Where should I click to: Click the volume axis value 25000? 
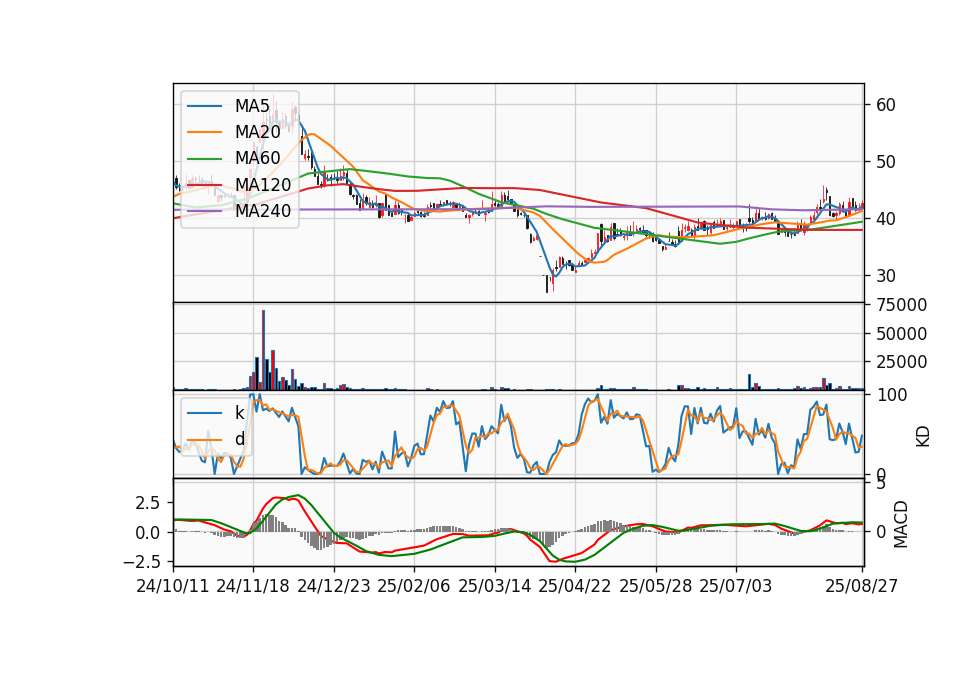coord(901,362)
